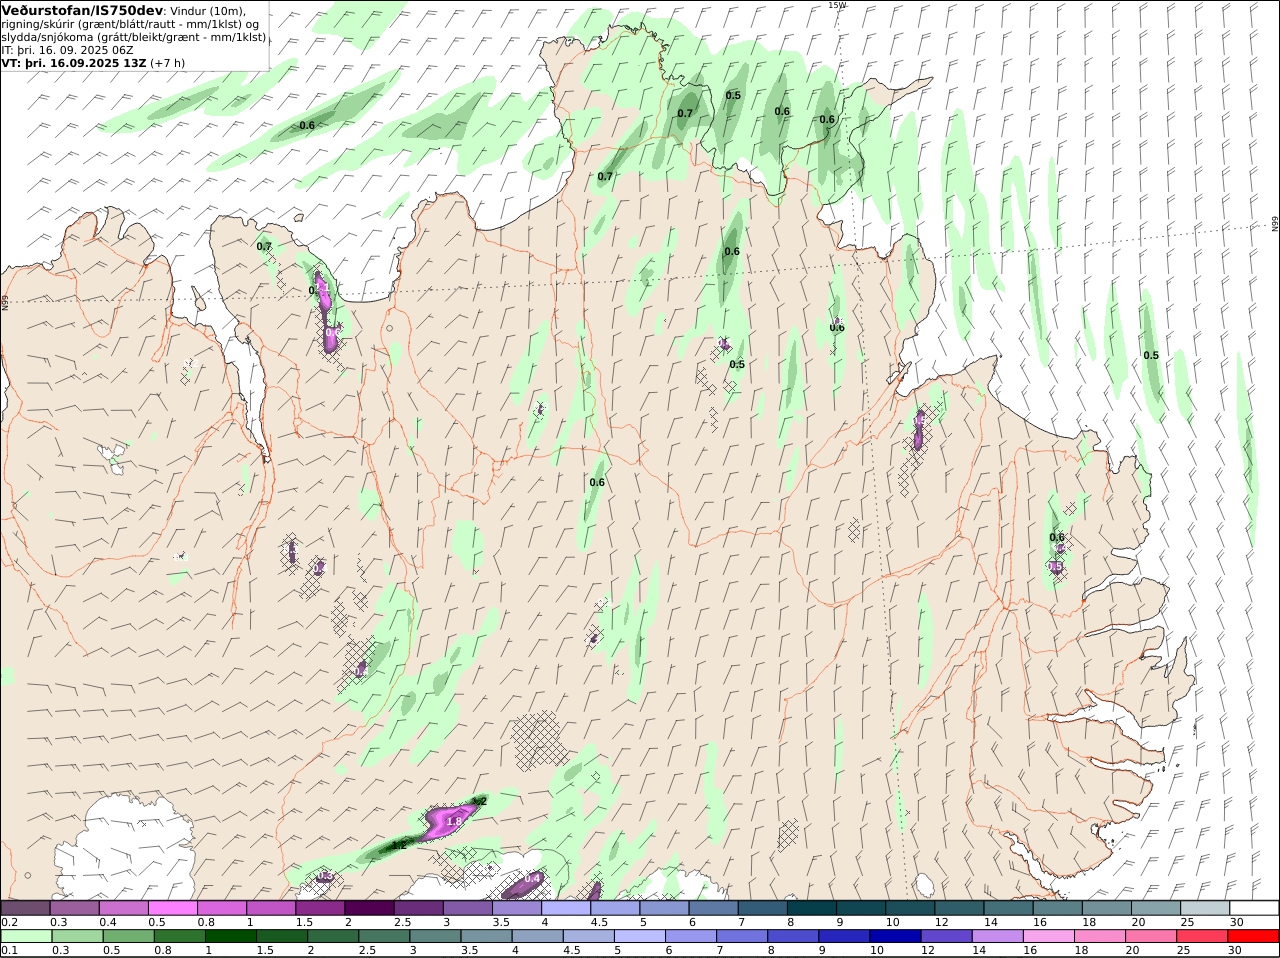Click the 25 number under the snow legend
Image resolution: width=1280 pixels, height=958 pixels.
[x=1187, y=922]
